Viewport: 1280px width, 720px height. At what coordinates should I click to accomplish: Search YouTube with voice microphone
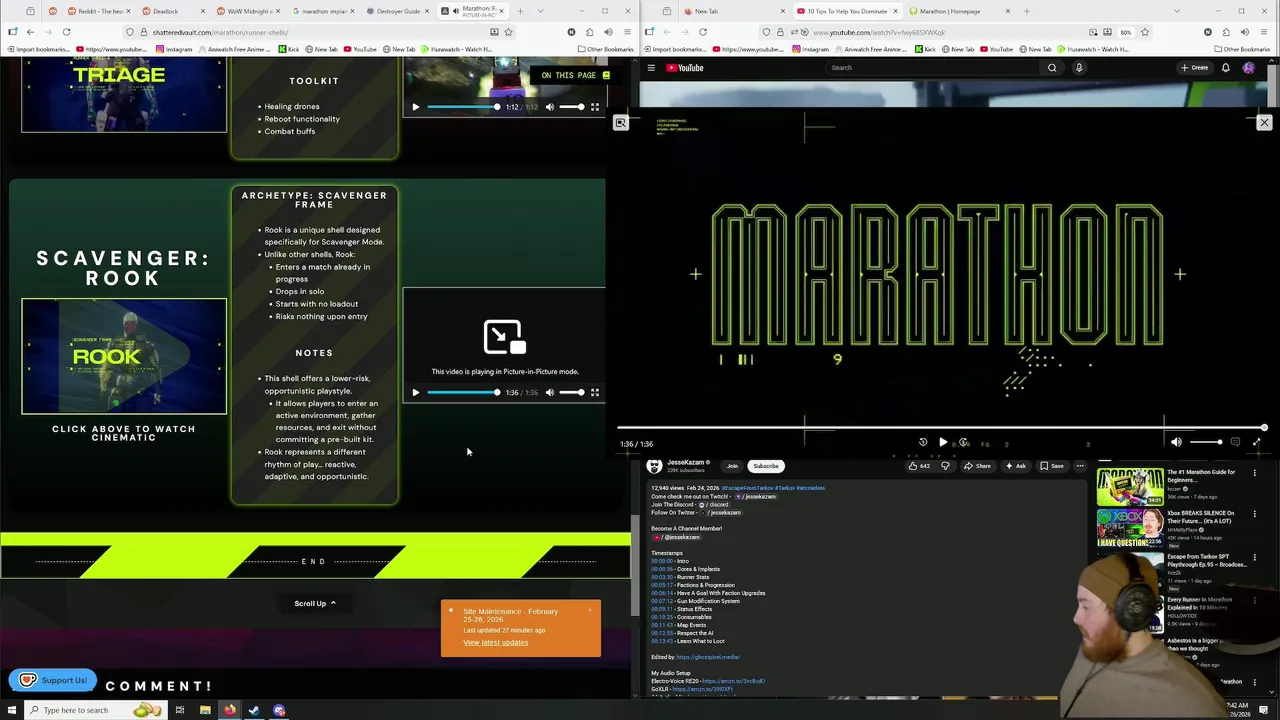point(1079,68)
